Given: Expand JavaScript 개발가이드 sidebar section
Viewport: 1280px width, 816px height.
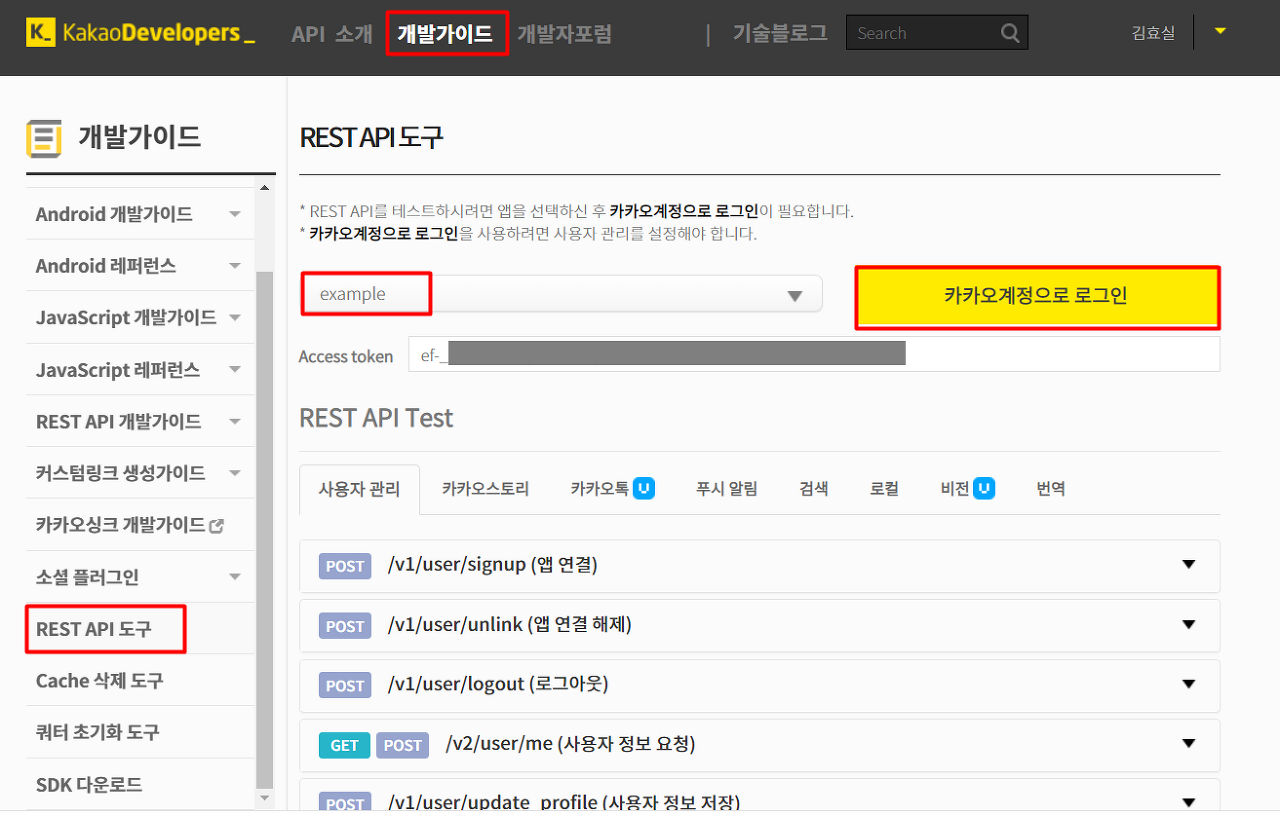Looking at the screenshot, I should point(234,318).
